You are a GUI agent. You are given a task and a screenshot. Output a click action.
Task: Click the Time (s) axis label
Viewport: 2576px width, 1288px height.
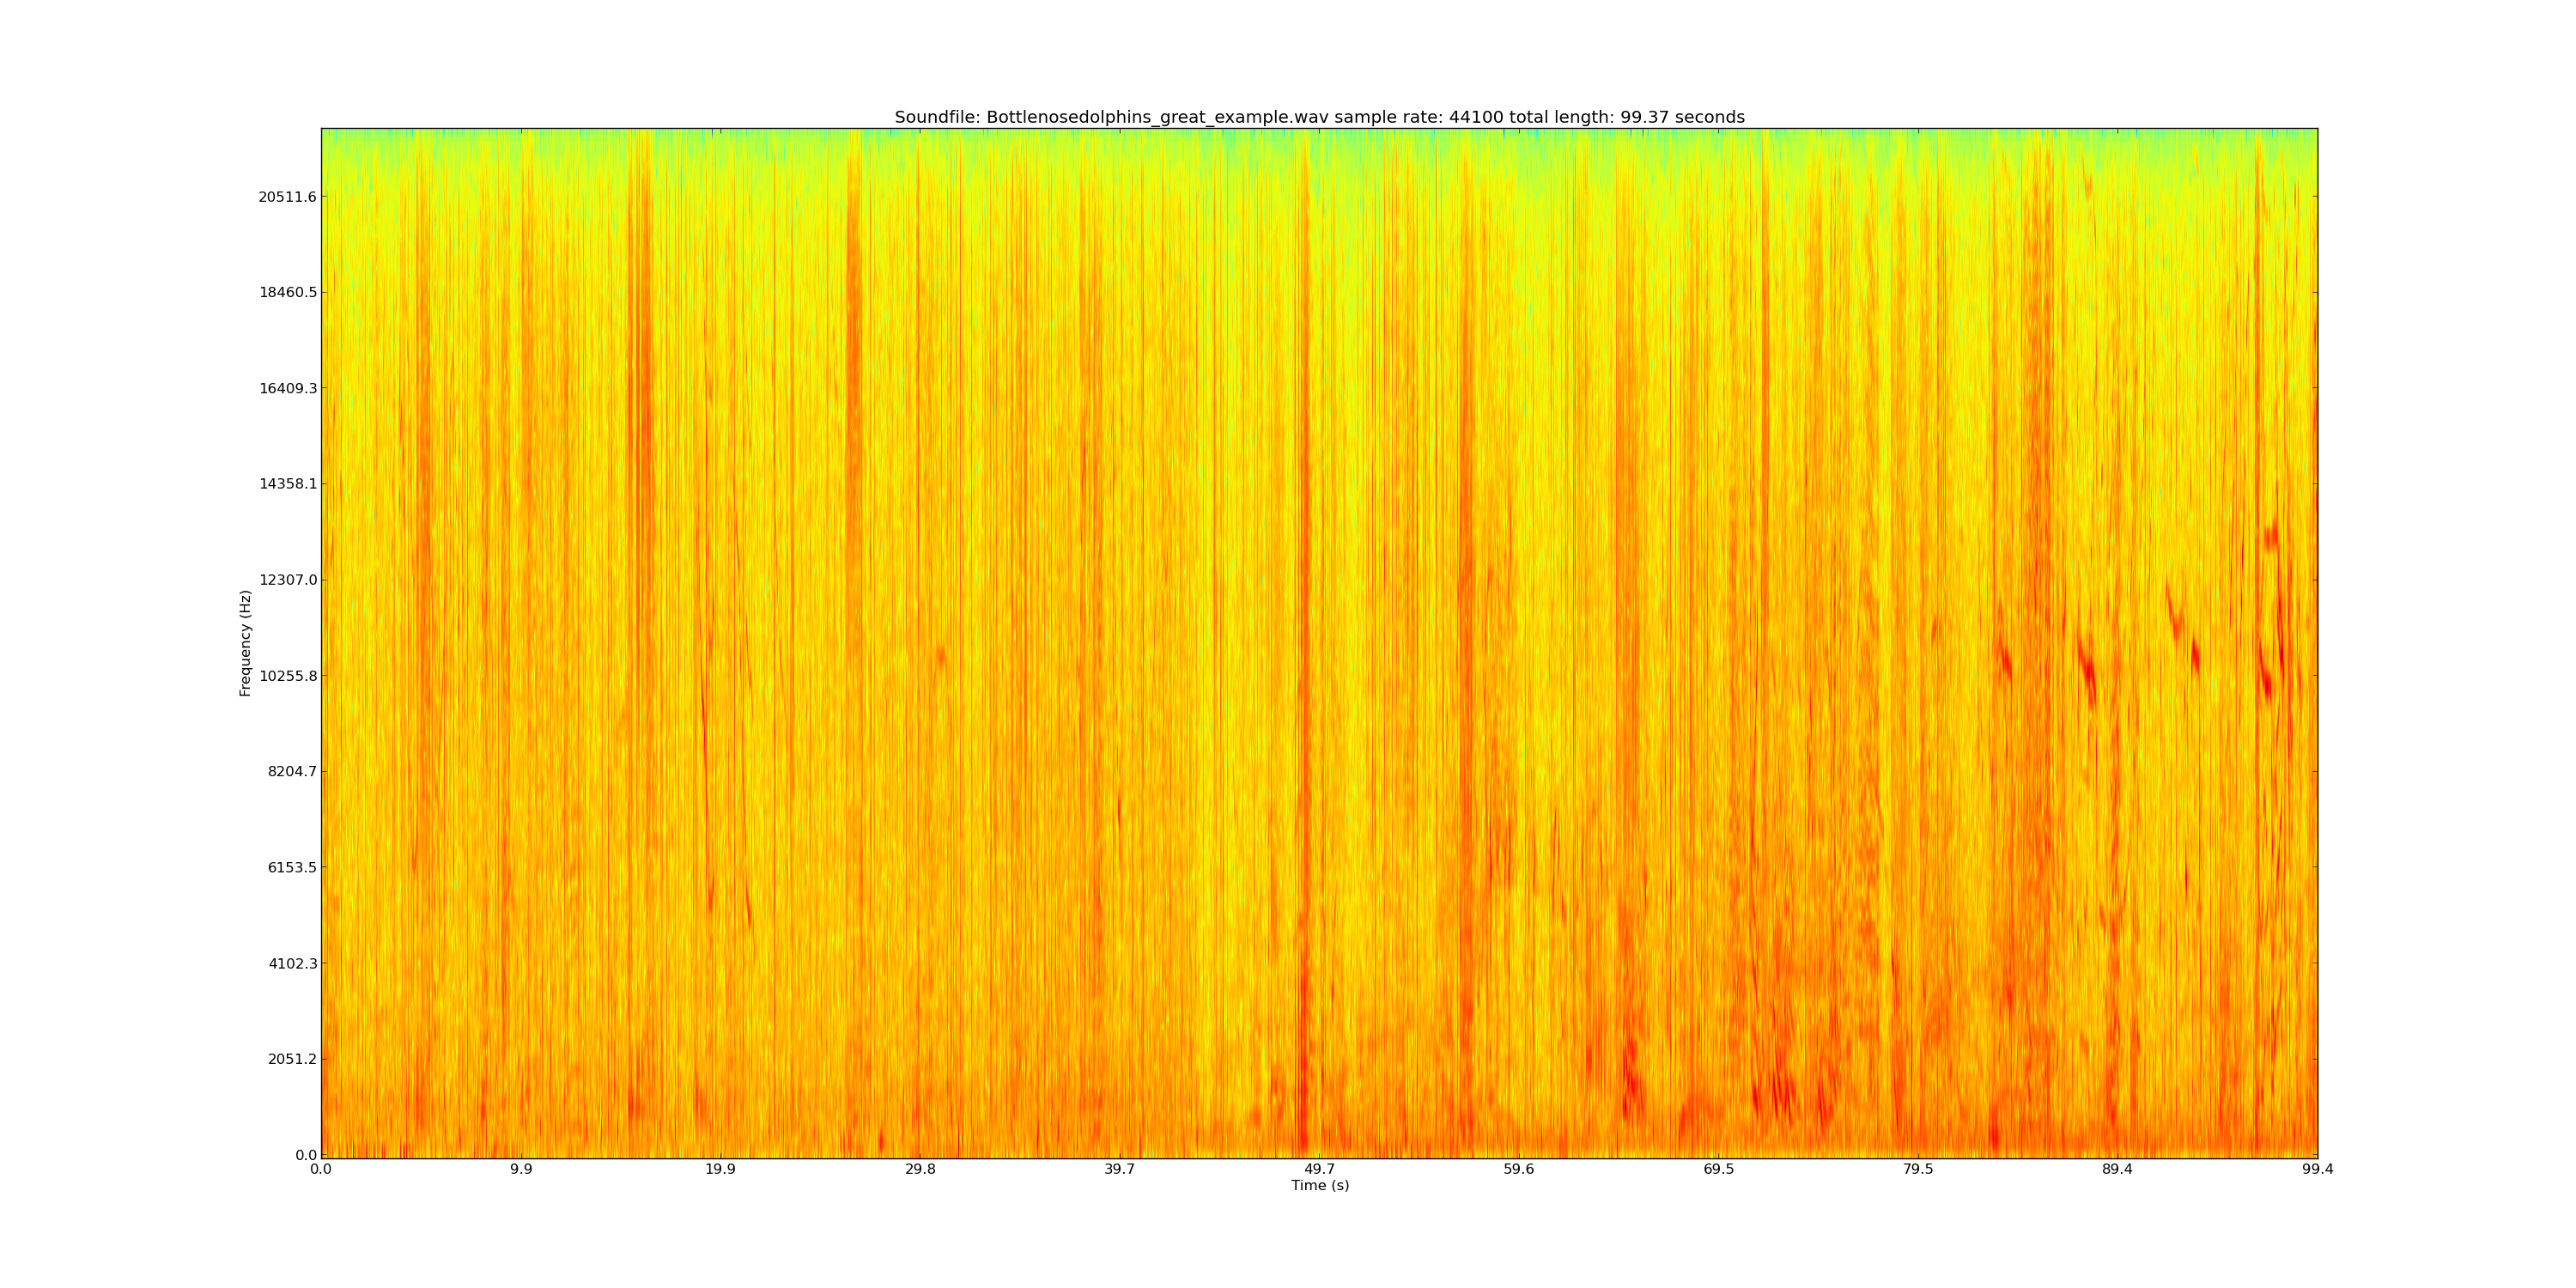(1319, 1185)
